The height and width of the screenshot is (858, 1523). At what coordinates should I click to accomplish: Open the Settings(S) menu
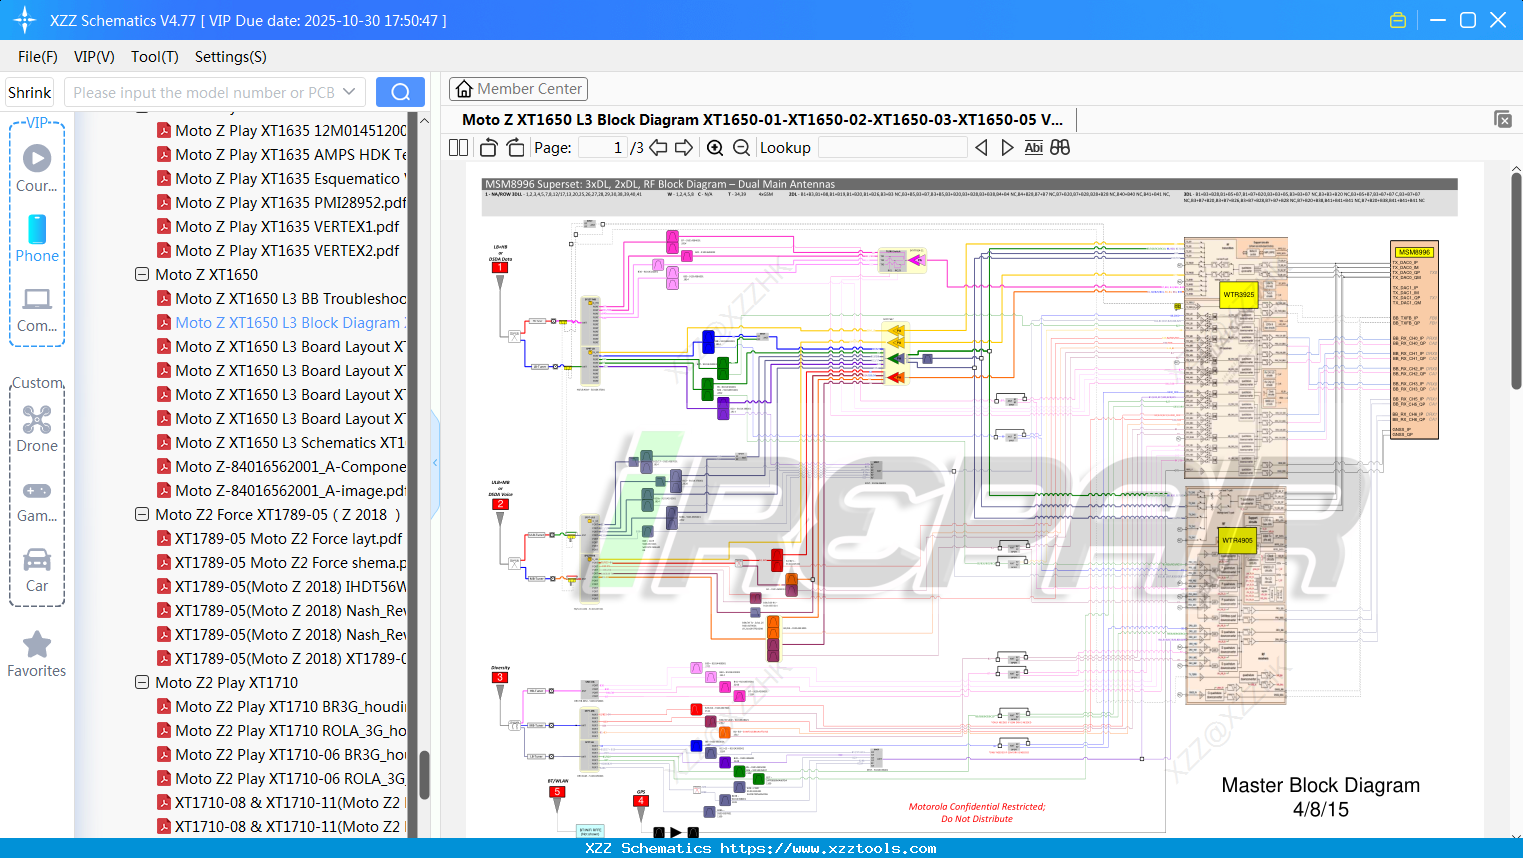coord(231,57)
